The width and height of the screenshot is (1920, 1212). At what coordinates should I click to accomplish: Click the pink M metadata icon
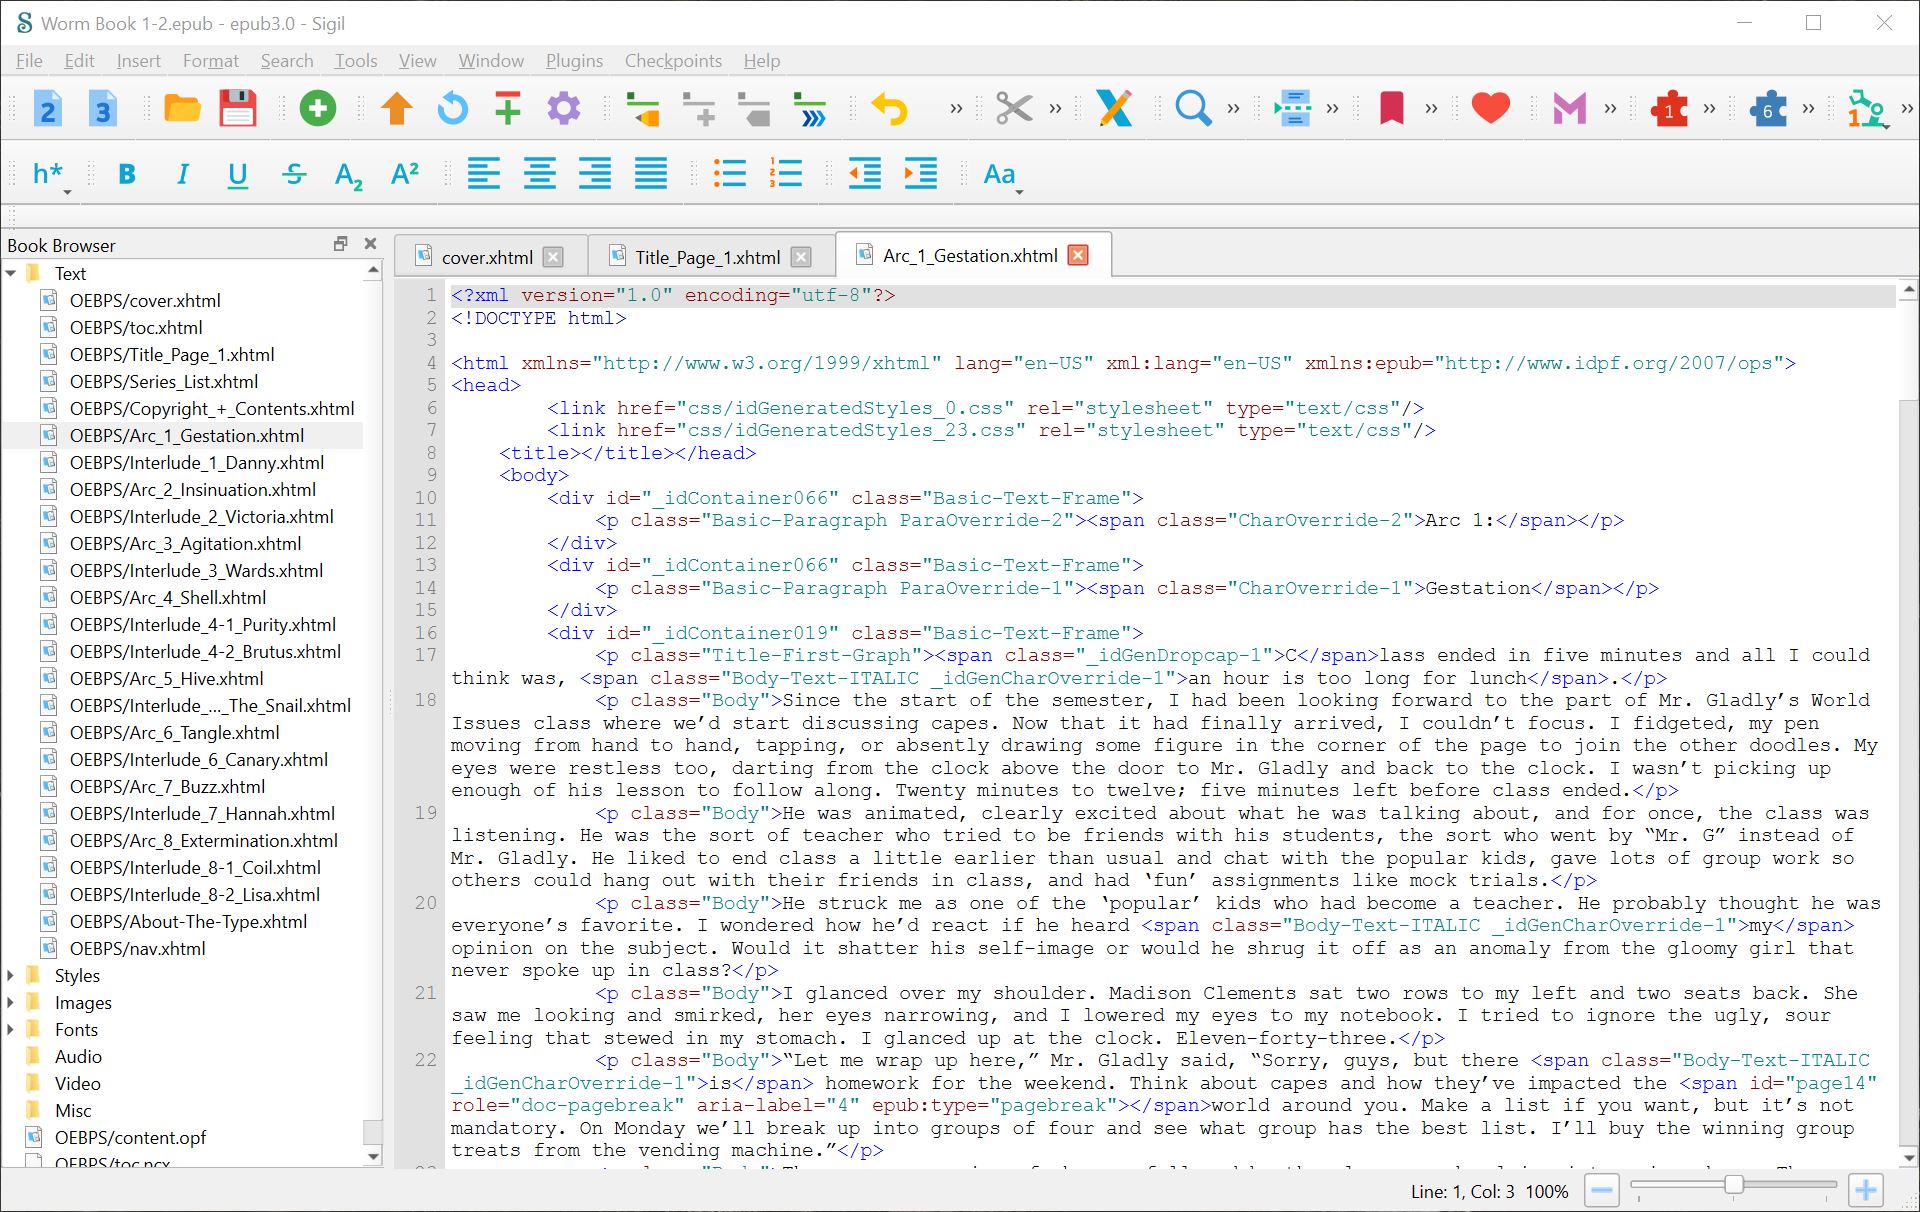pos(1569,108)
